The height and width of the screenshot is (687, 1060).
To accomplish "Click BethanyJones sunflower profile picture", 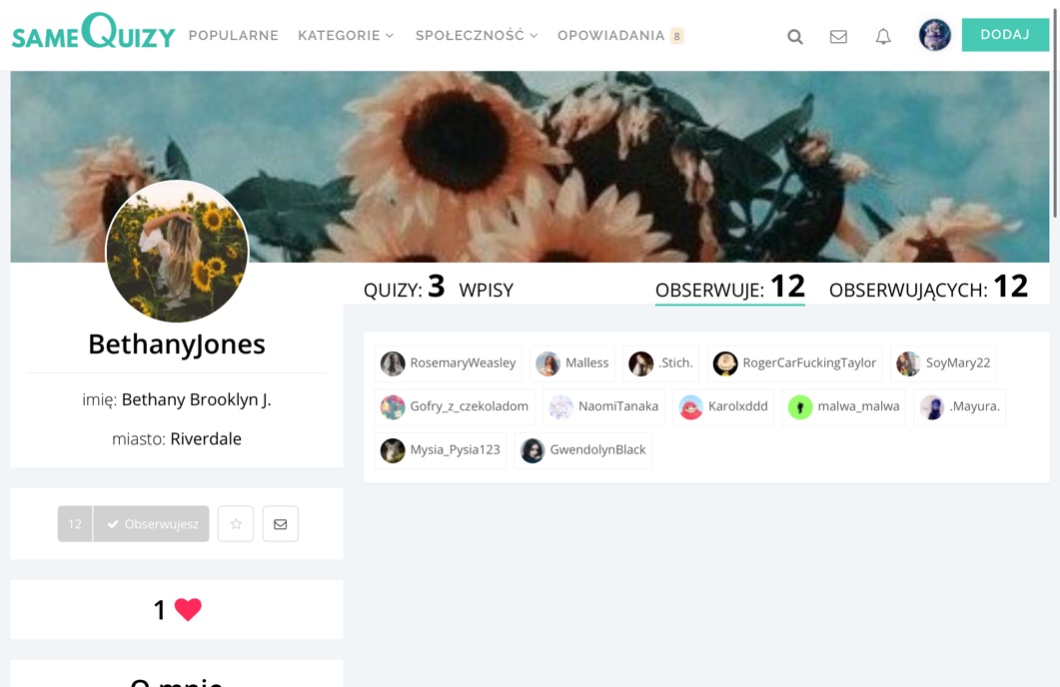I will 177,251.
